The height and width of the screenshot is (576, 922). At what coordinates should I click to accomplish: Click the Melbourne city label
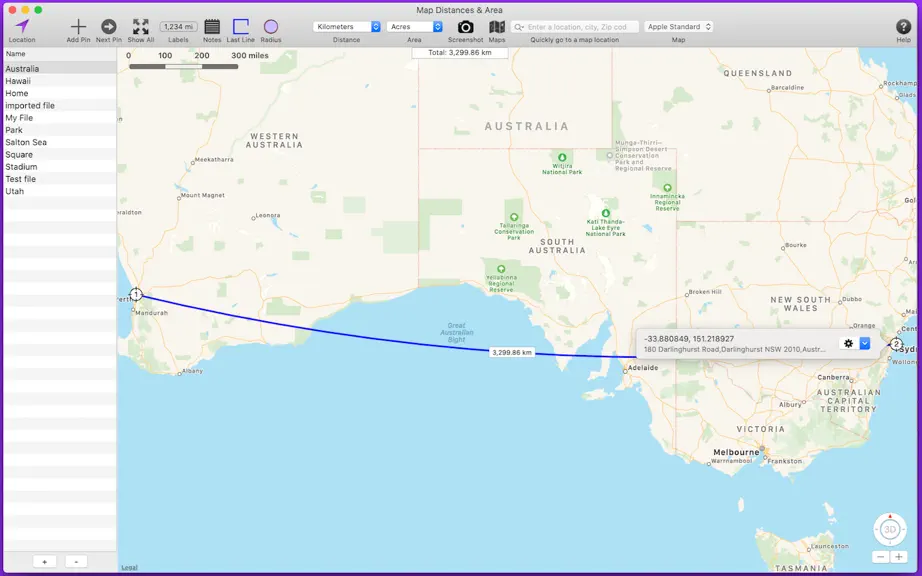coord(736,452)
